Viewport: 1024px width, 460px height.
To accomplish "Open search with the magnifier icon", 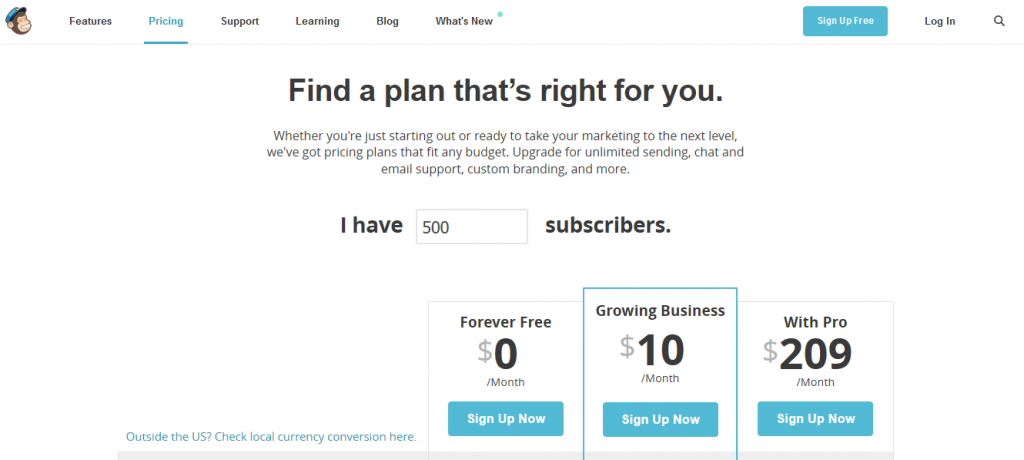I will pos(999,21).
